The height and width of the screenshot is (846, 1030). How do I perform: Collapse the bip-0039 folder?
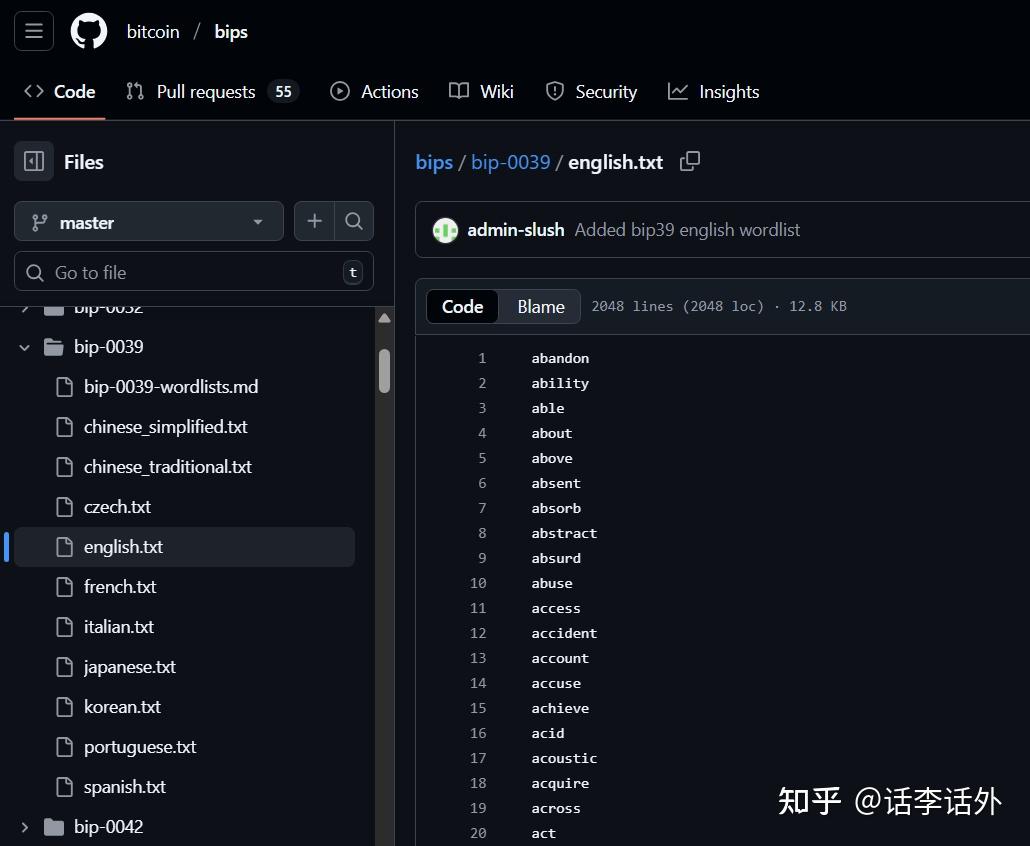point(25,347)
